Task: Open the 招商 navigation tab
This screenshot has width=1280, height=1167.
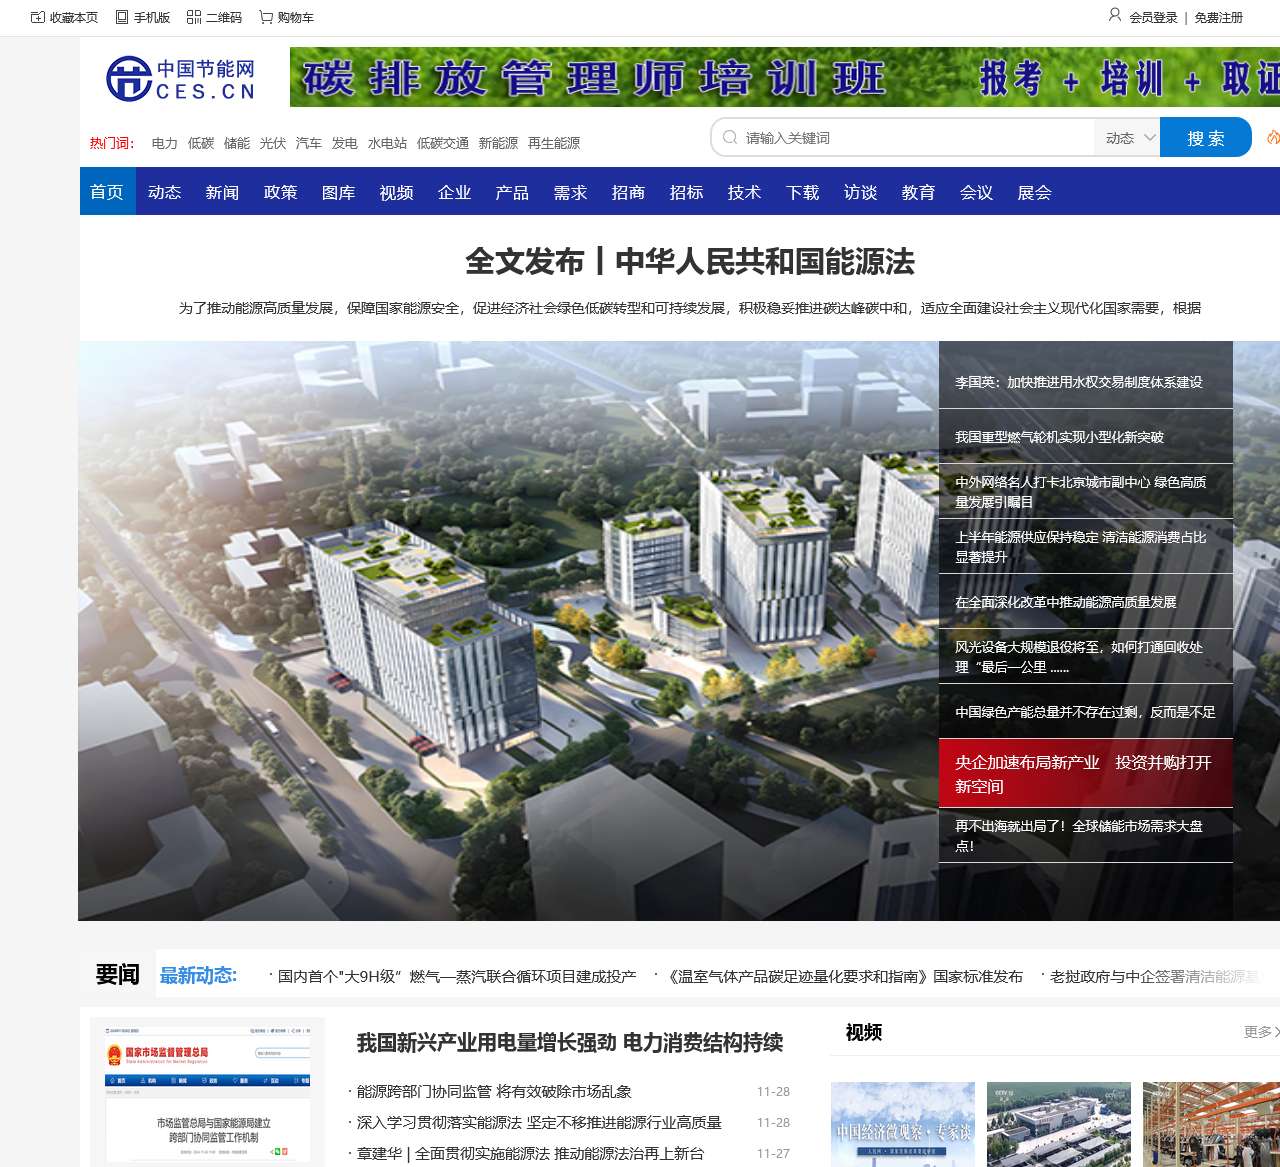Action: (629, 192)
